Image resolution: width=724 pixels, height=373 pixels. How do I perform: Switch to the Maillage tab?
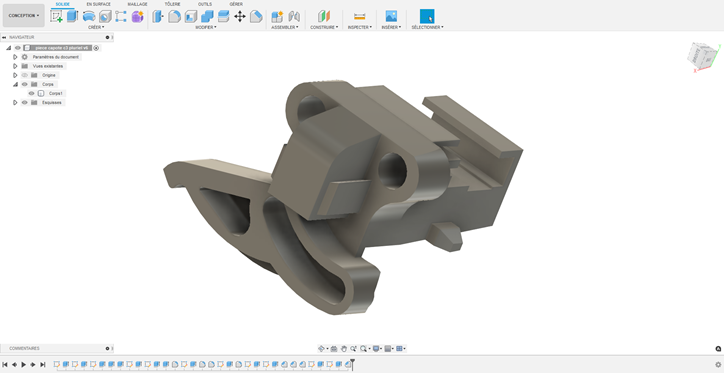tap(138, 4)
